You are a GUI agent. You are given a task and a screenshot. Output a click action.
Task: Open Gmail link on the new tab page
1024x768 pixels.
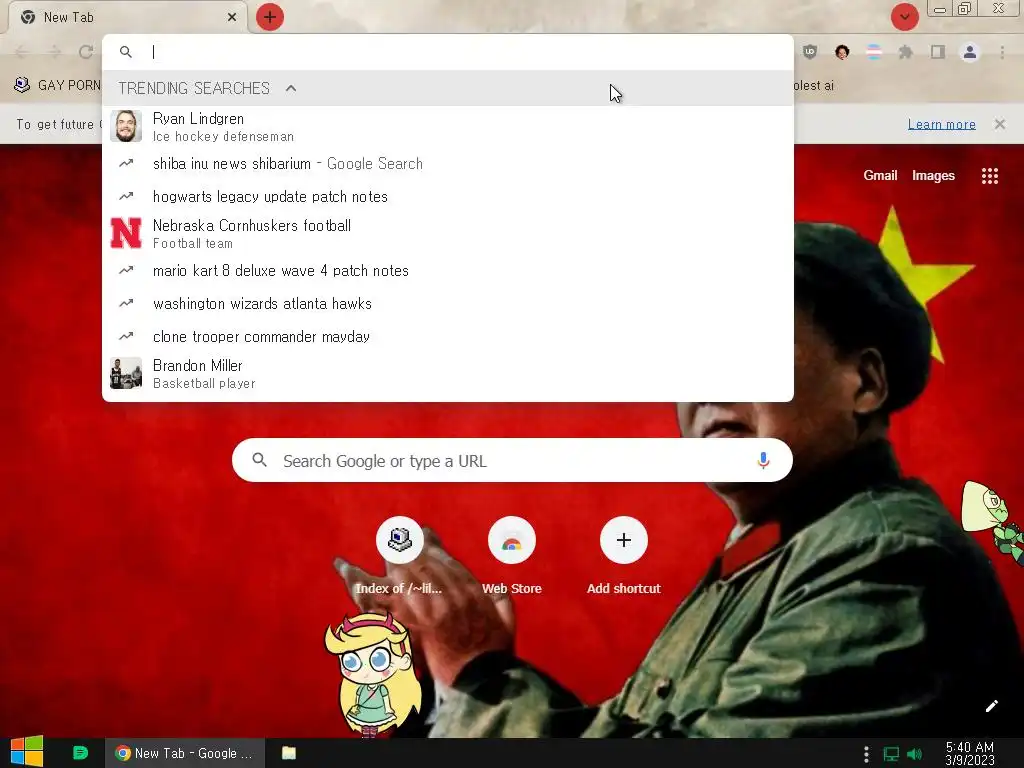click(x=880, y=175)
